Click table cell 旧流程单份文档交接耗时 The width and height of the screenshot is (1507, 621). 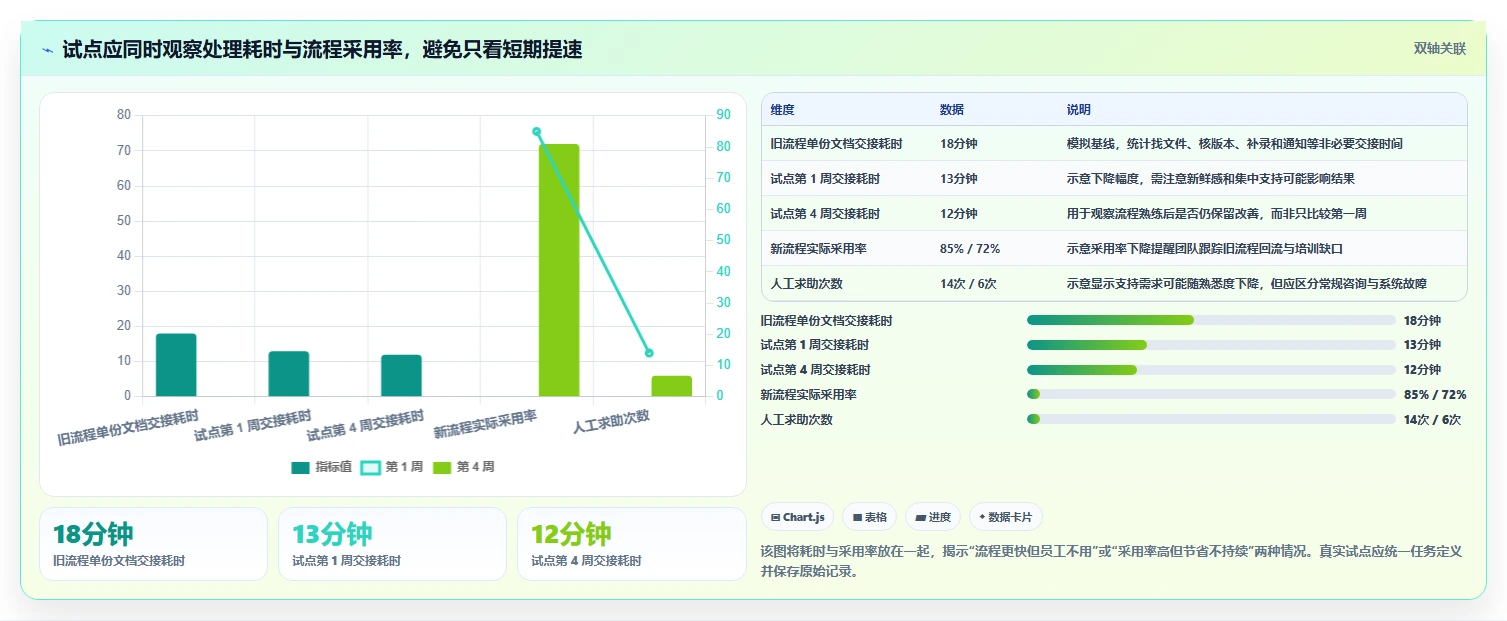click(x=836, y=144)
